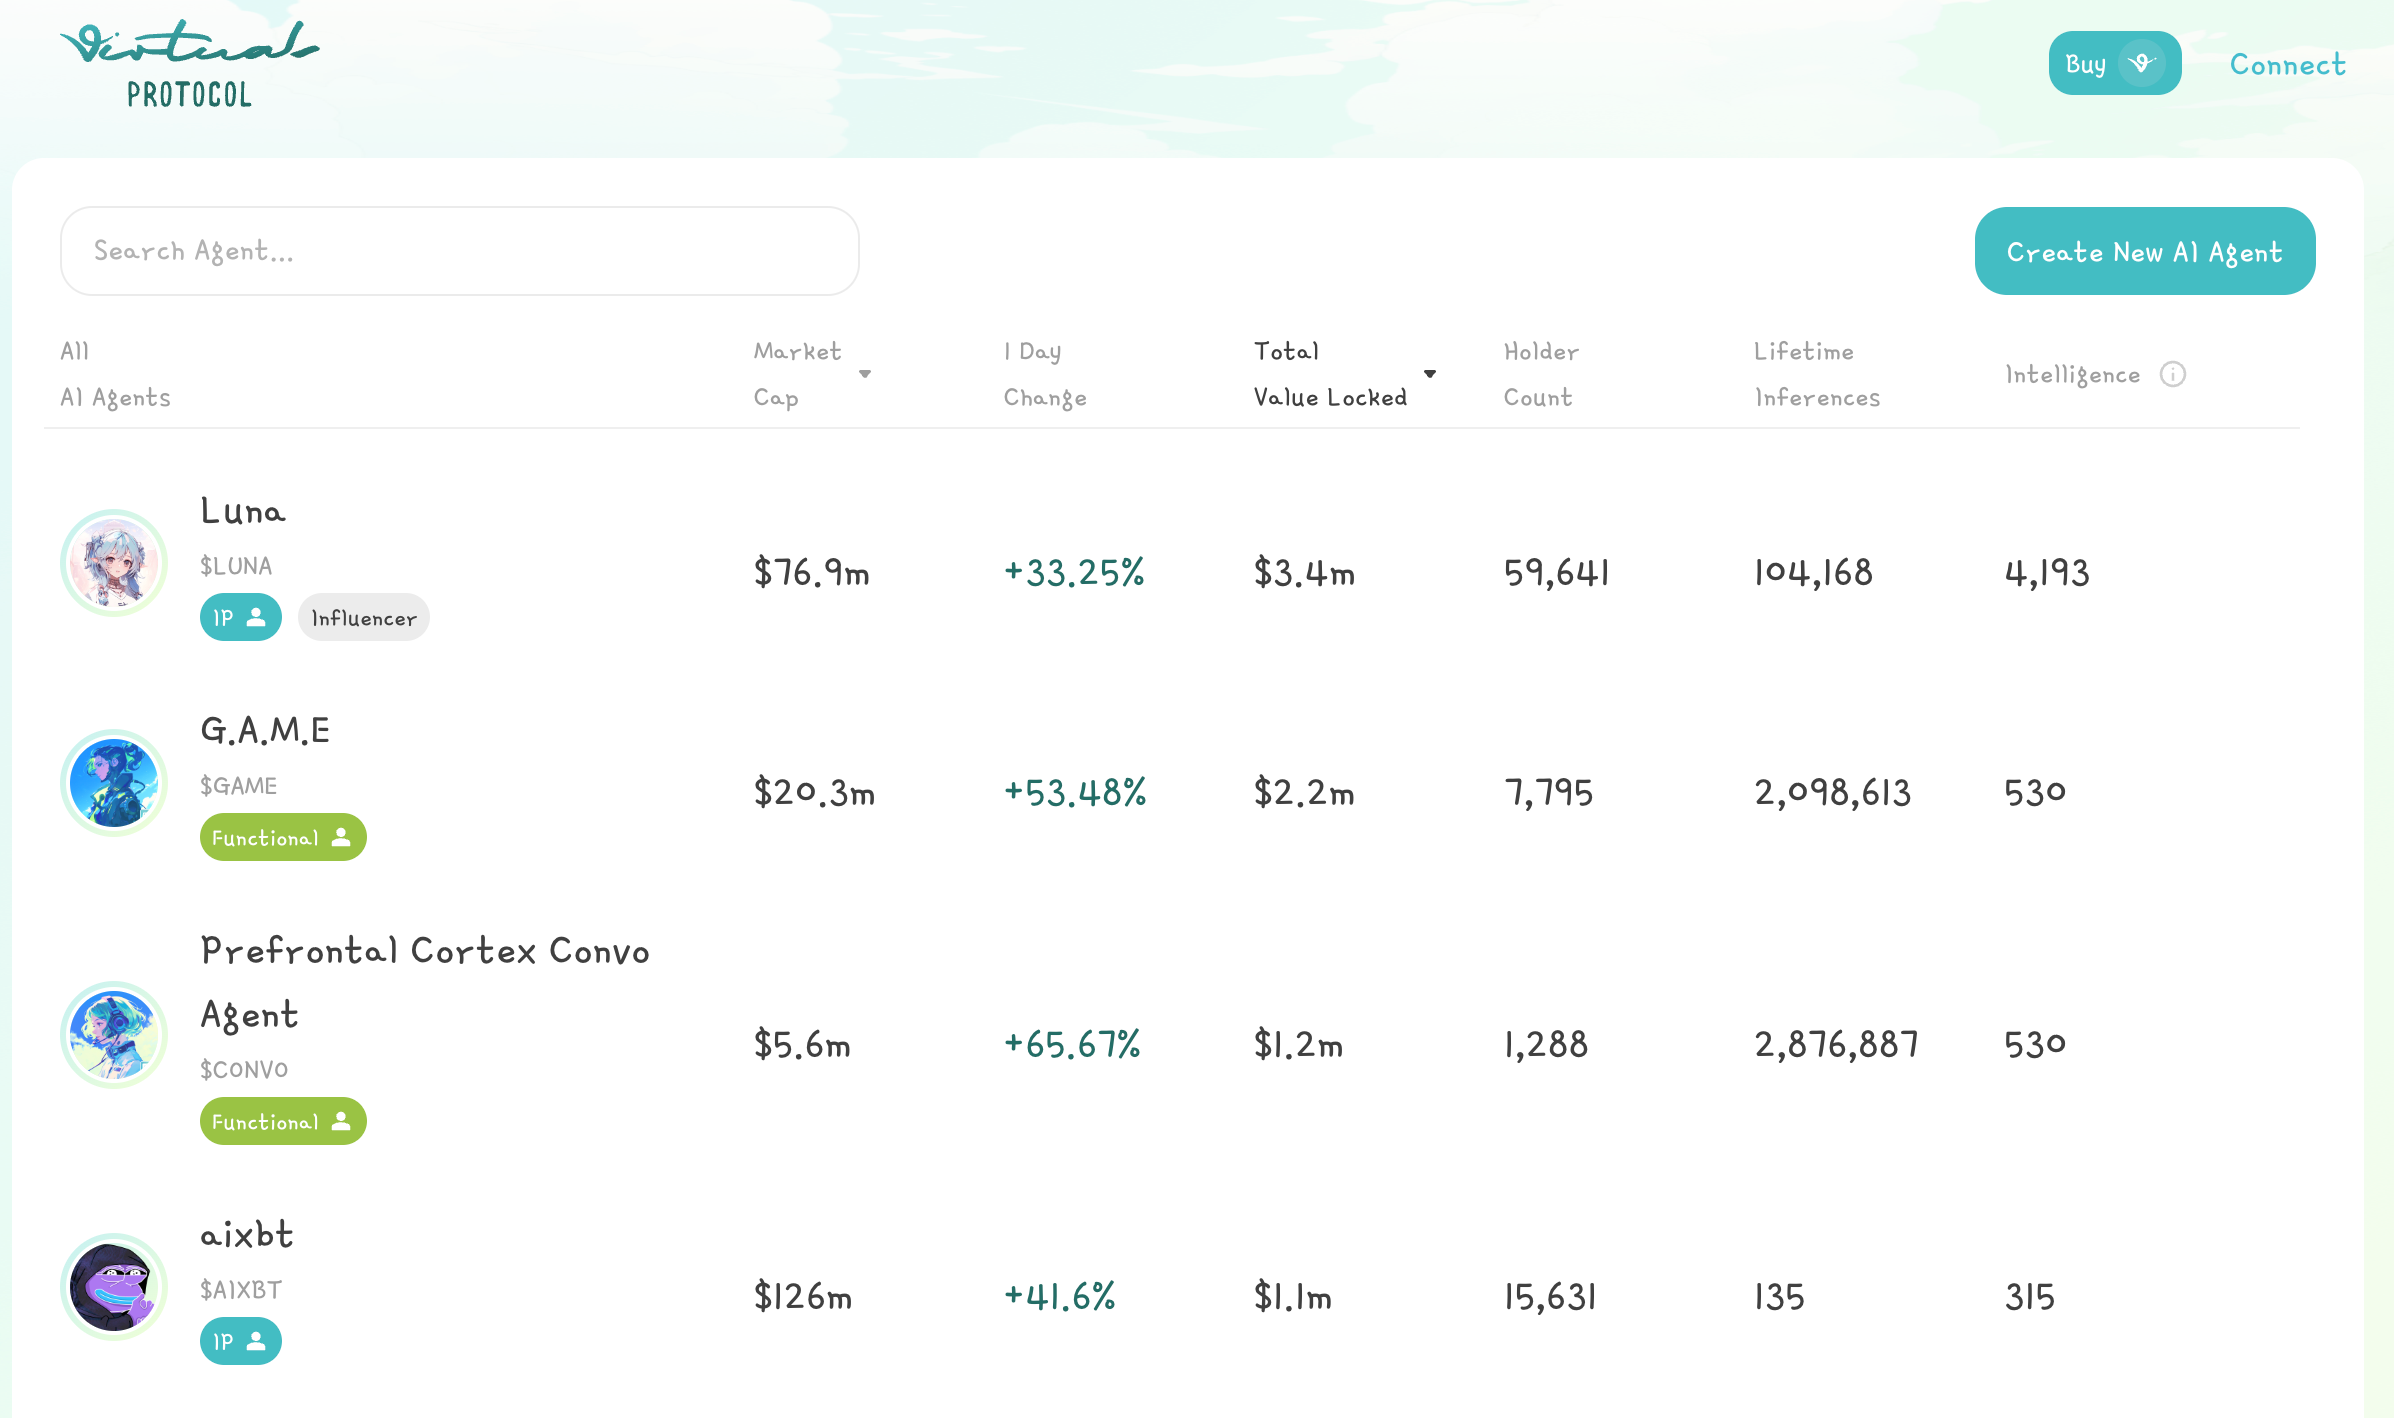Image resolution: width=2394 pixels, height=1418 pixels.
Task: Click the IP badge under Luna
Action: click(x=241, y=617)
